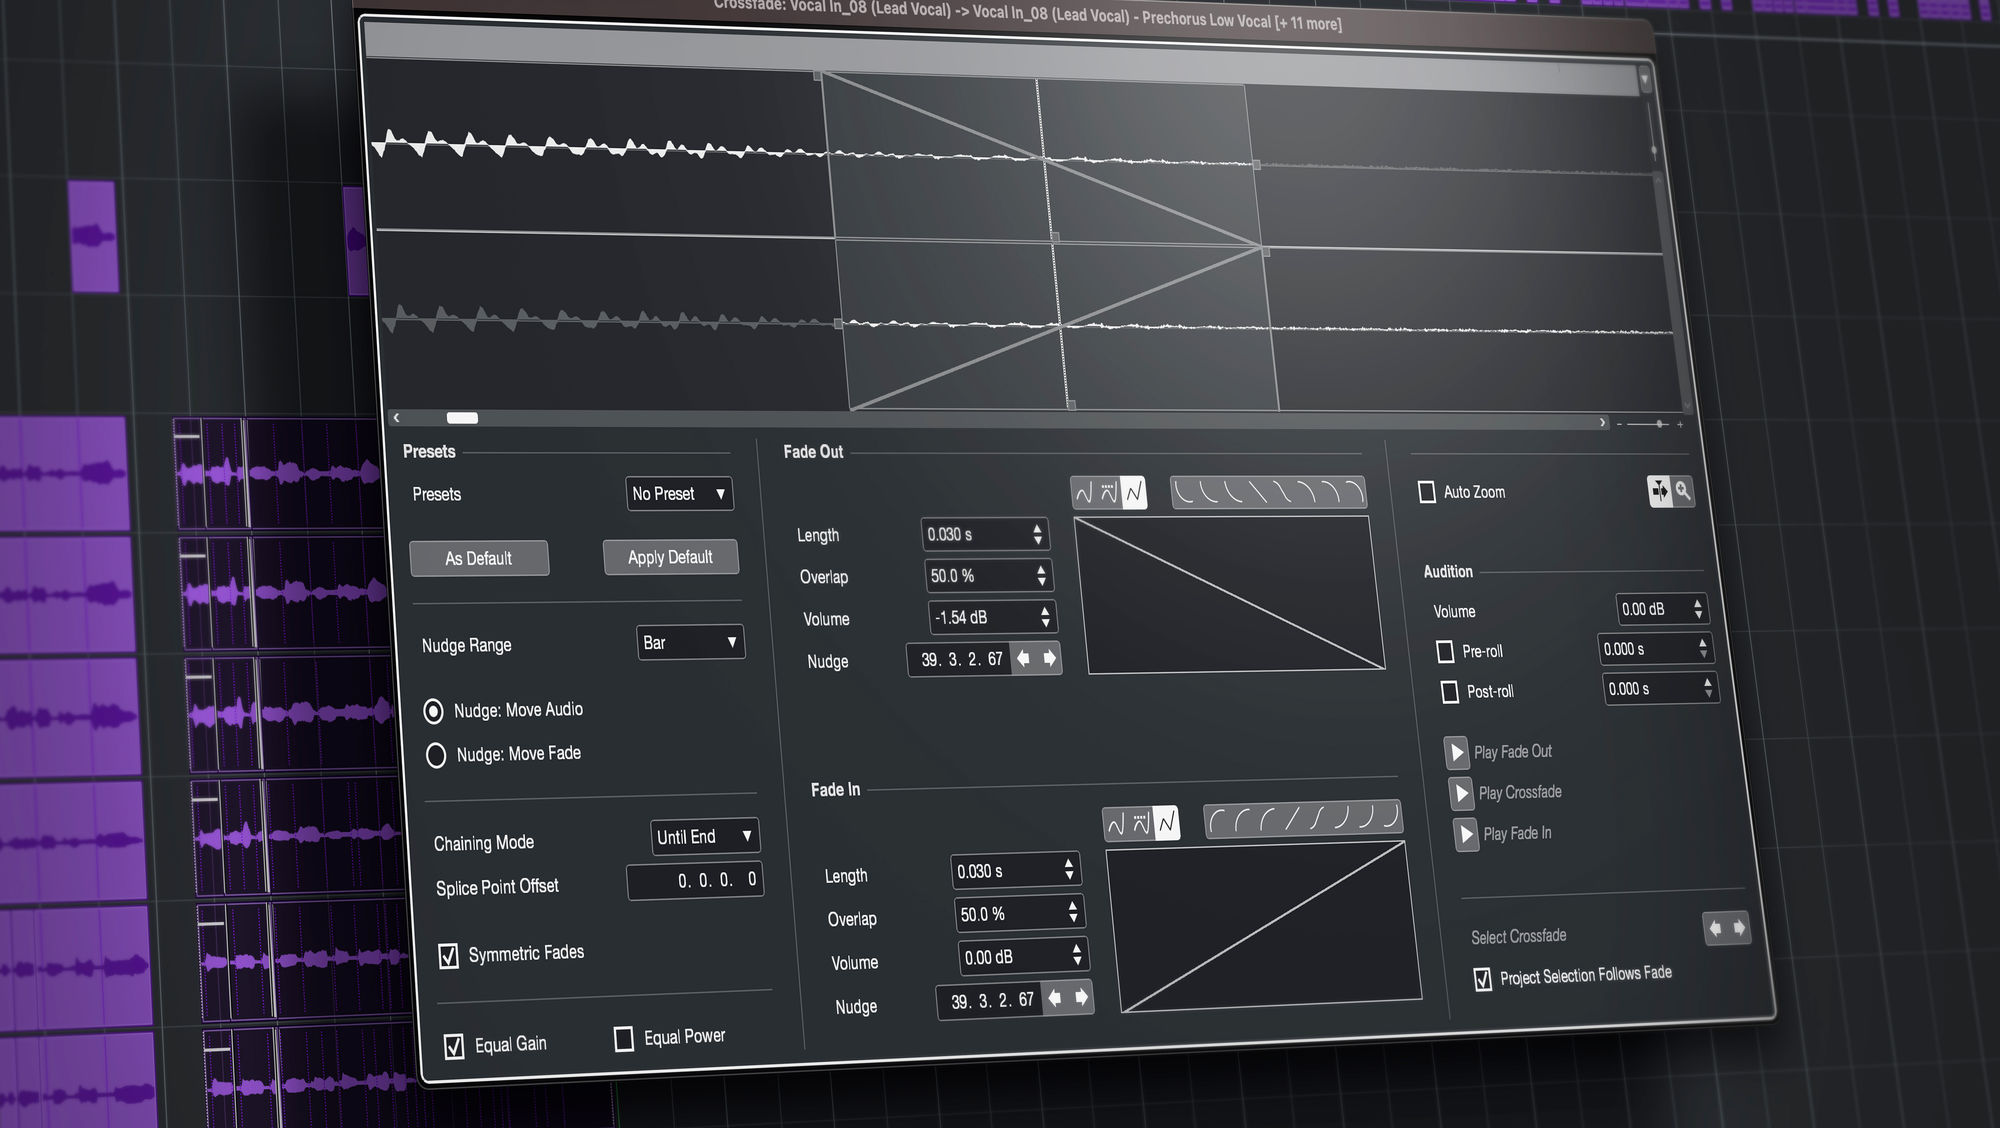Choose the linear Fade Out curve shape preset
Screen dimensions: 2000x1128
pyautogui.click(x=1260, y=492)
